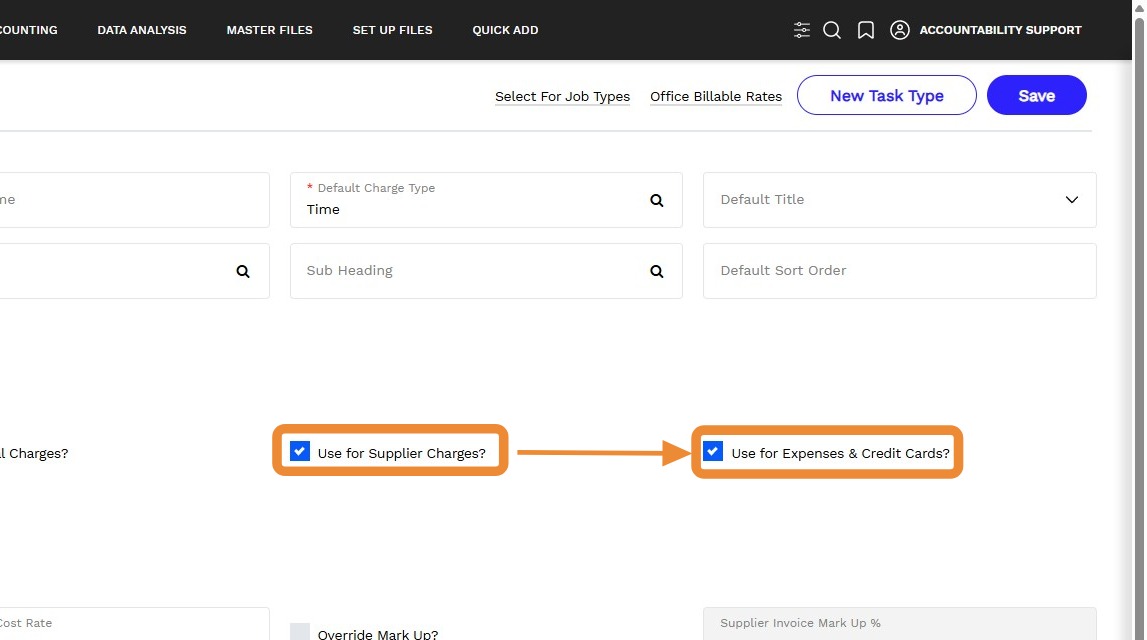Click the Default Charge Type field value Time
This screenshot has height=640, width=1147.
(323, 209)
